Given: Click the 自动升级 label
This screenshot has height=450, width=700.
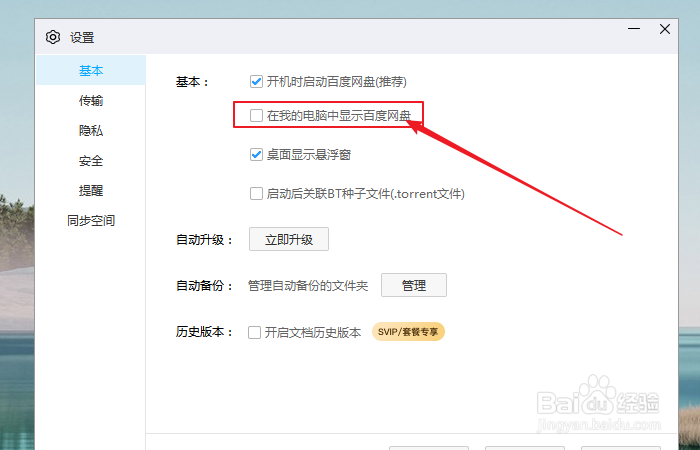Looking at the screenshot, I should 205,240.
